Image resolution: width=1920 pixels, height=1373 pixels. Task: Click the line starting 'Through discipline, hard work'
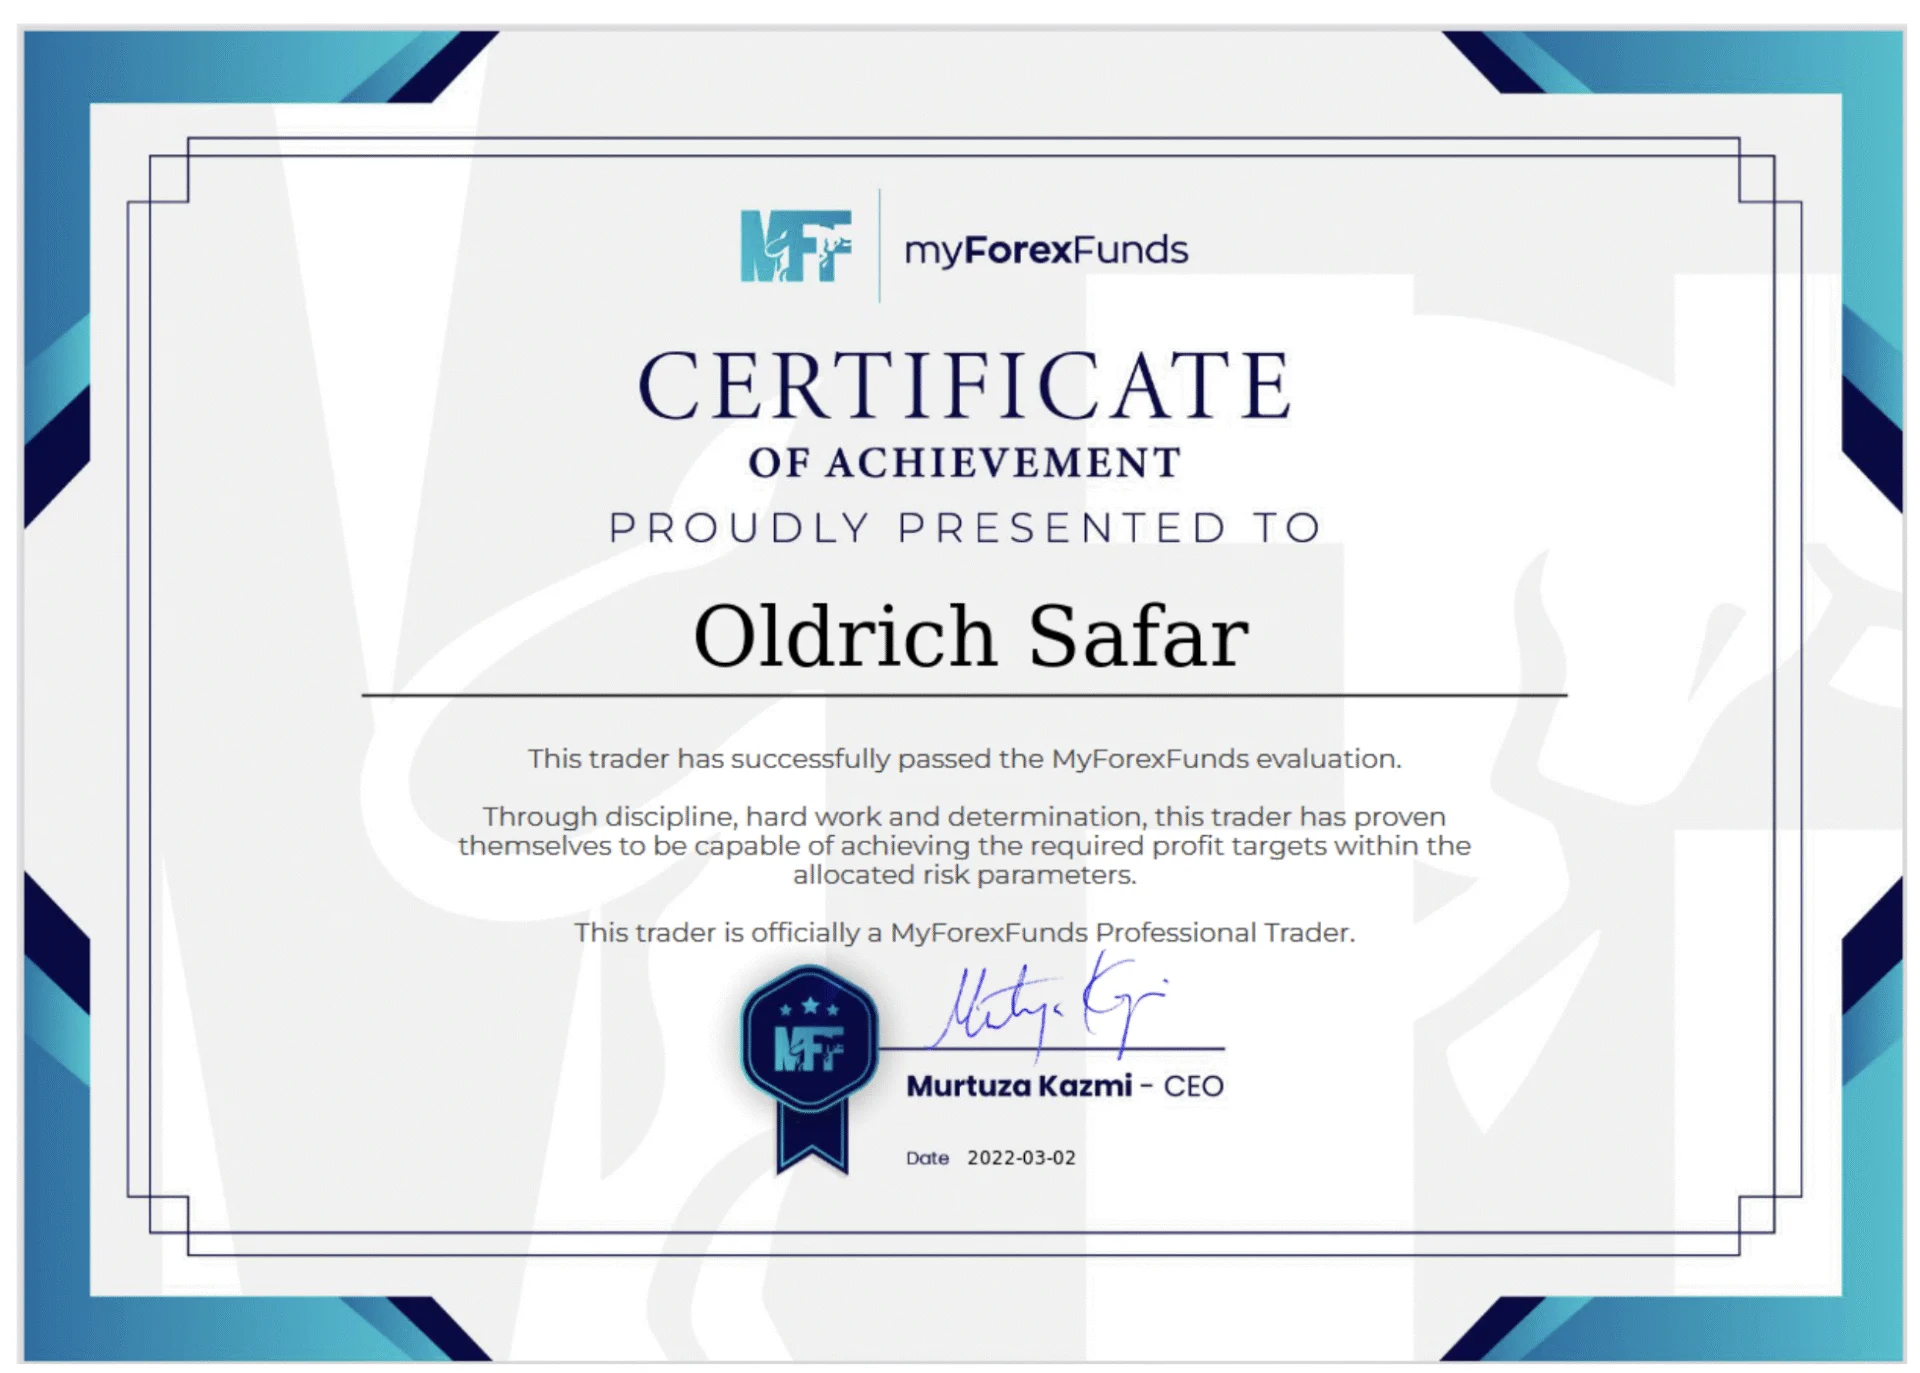[x=965, y=817]
